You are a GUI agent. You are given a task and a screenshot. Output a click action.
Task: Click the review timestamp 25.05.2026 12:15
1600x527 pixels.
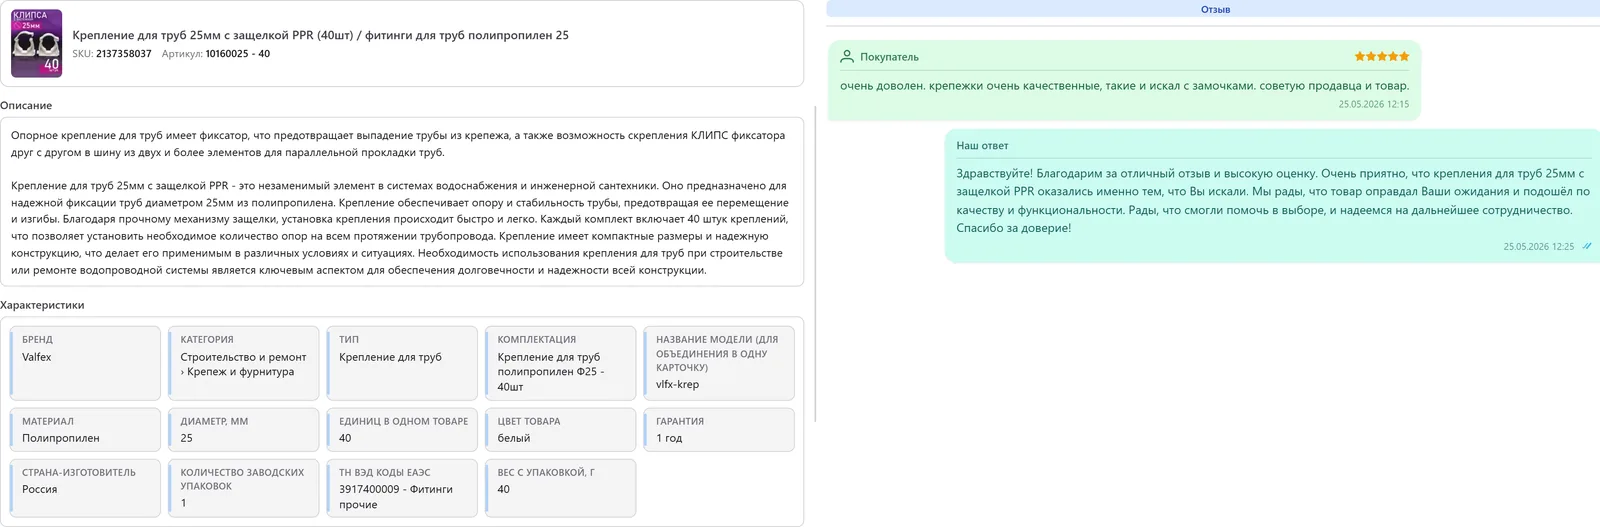[1374, 104]
